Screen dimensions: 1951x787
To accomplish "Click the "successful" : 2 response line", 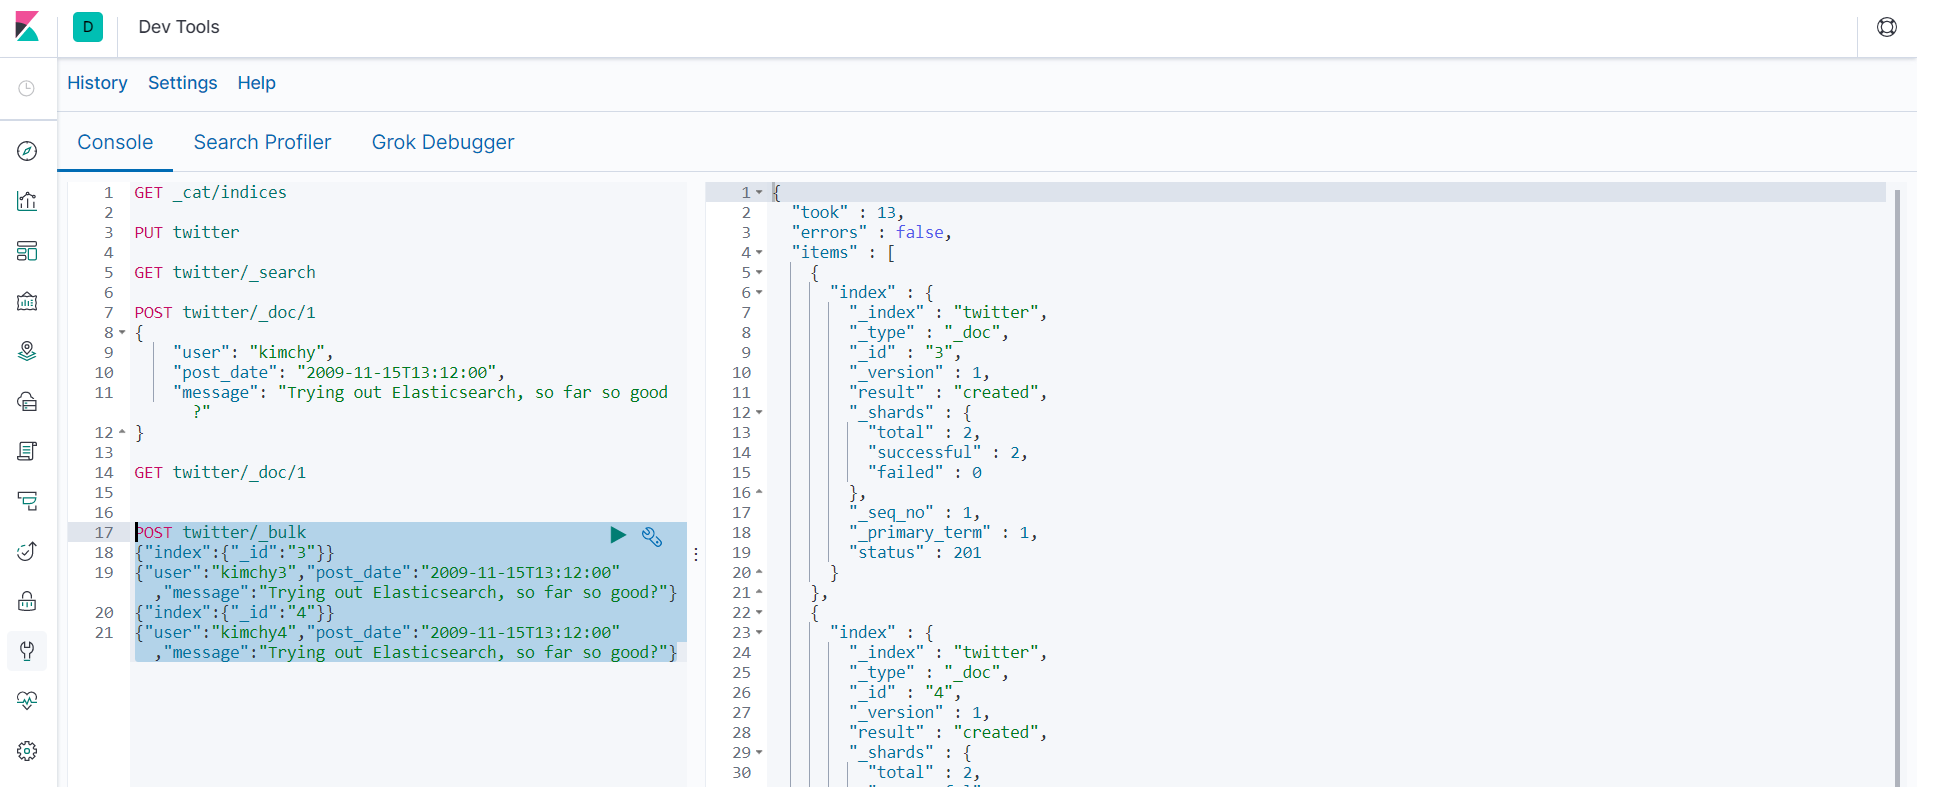I will tap(948, 452).
